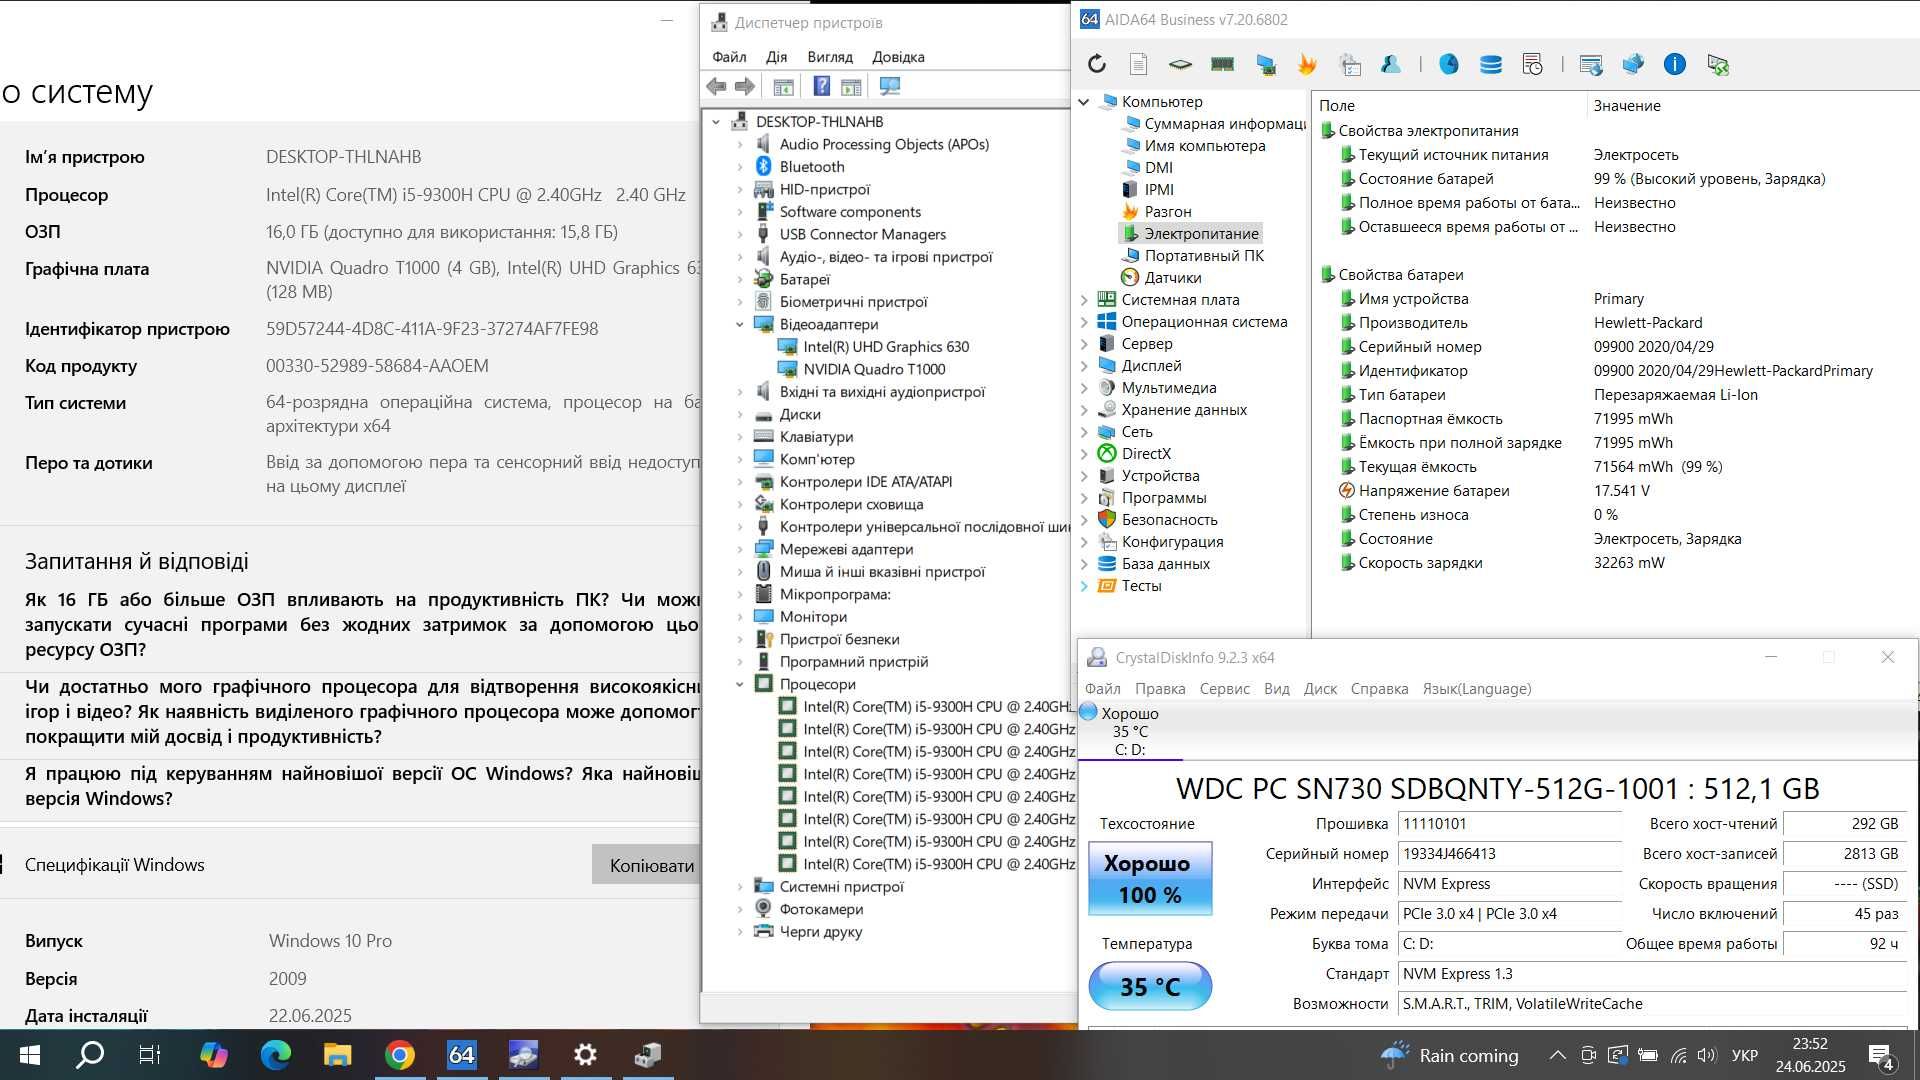Collapse the Процесори node in Device Manager

(x=740, y=684)
